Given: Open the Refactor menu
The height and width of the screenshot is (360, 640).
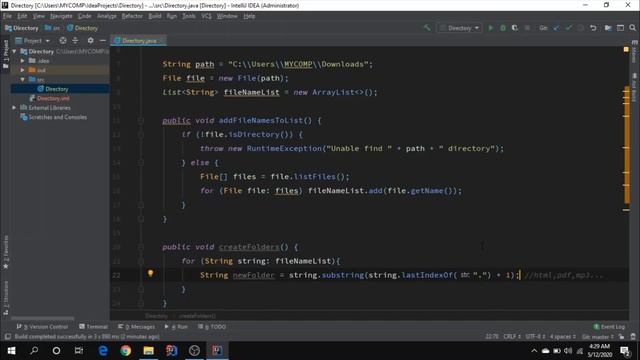Looking at the screenshot, I should [132, 16].
